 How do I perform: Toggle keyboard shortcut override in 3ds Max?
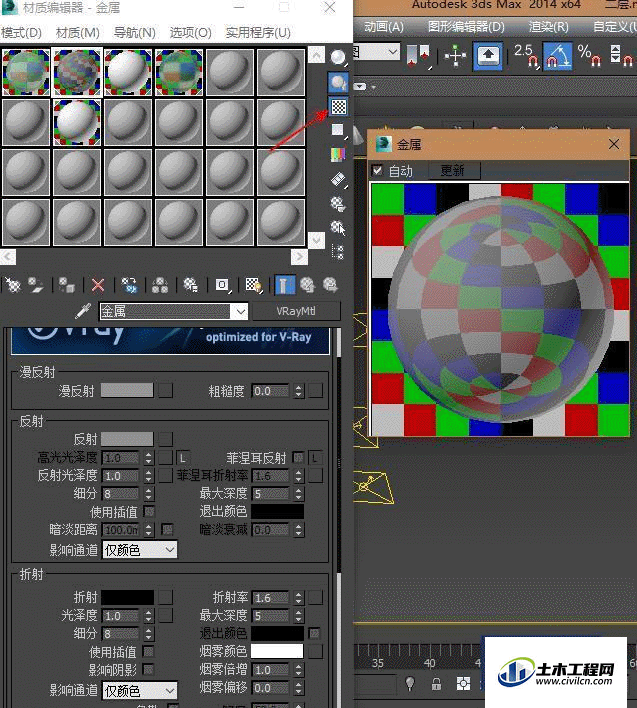point(488,56)
